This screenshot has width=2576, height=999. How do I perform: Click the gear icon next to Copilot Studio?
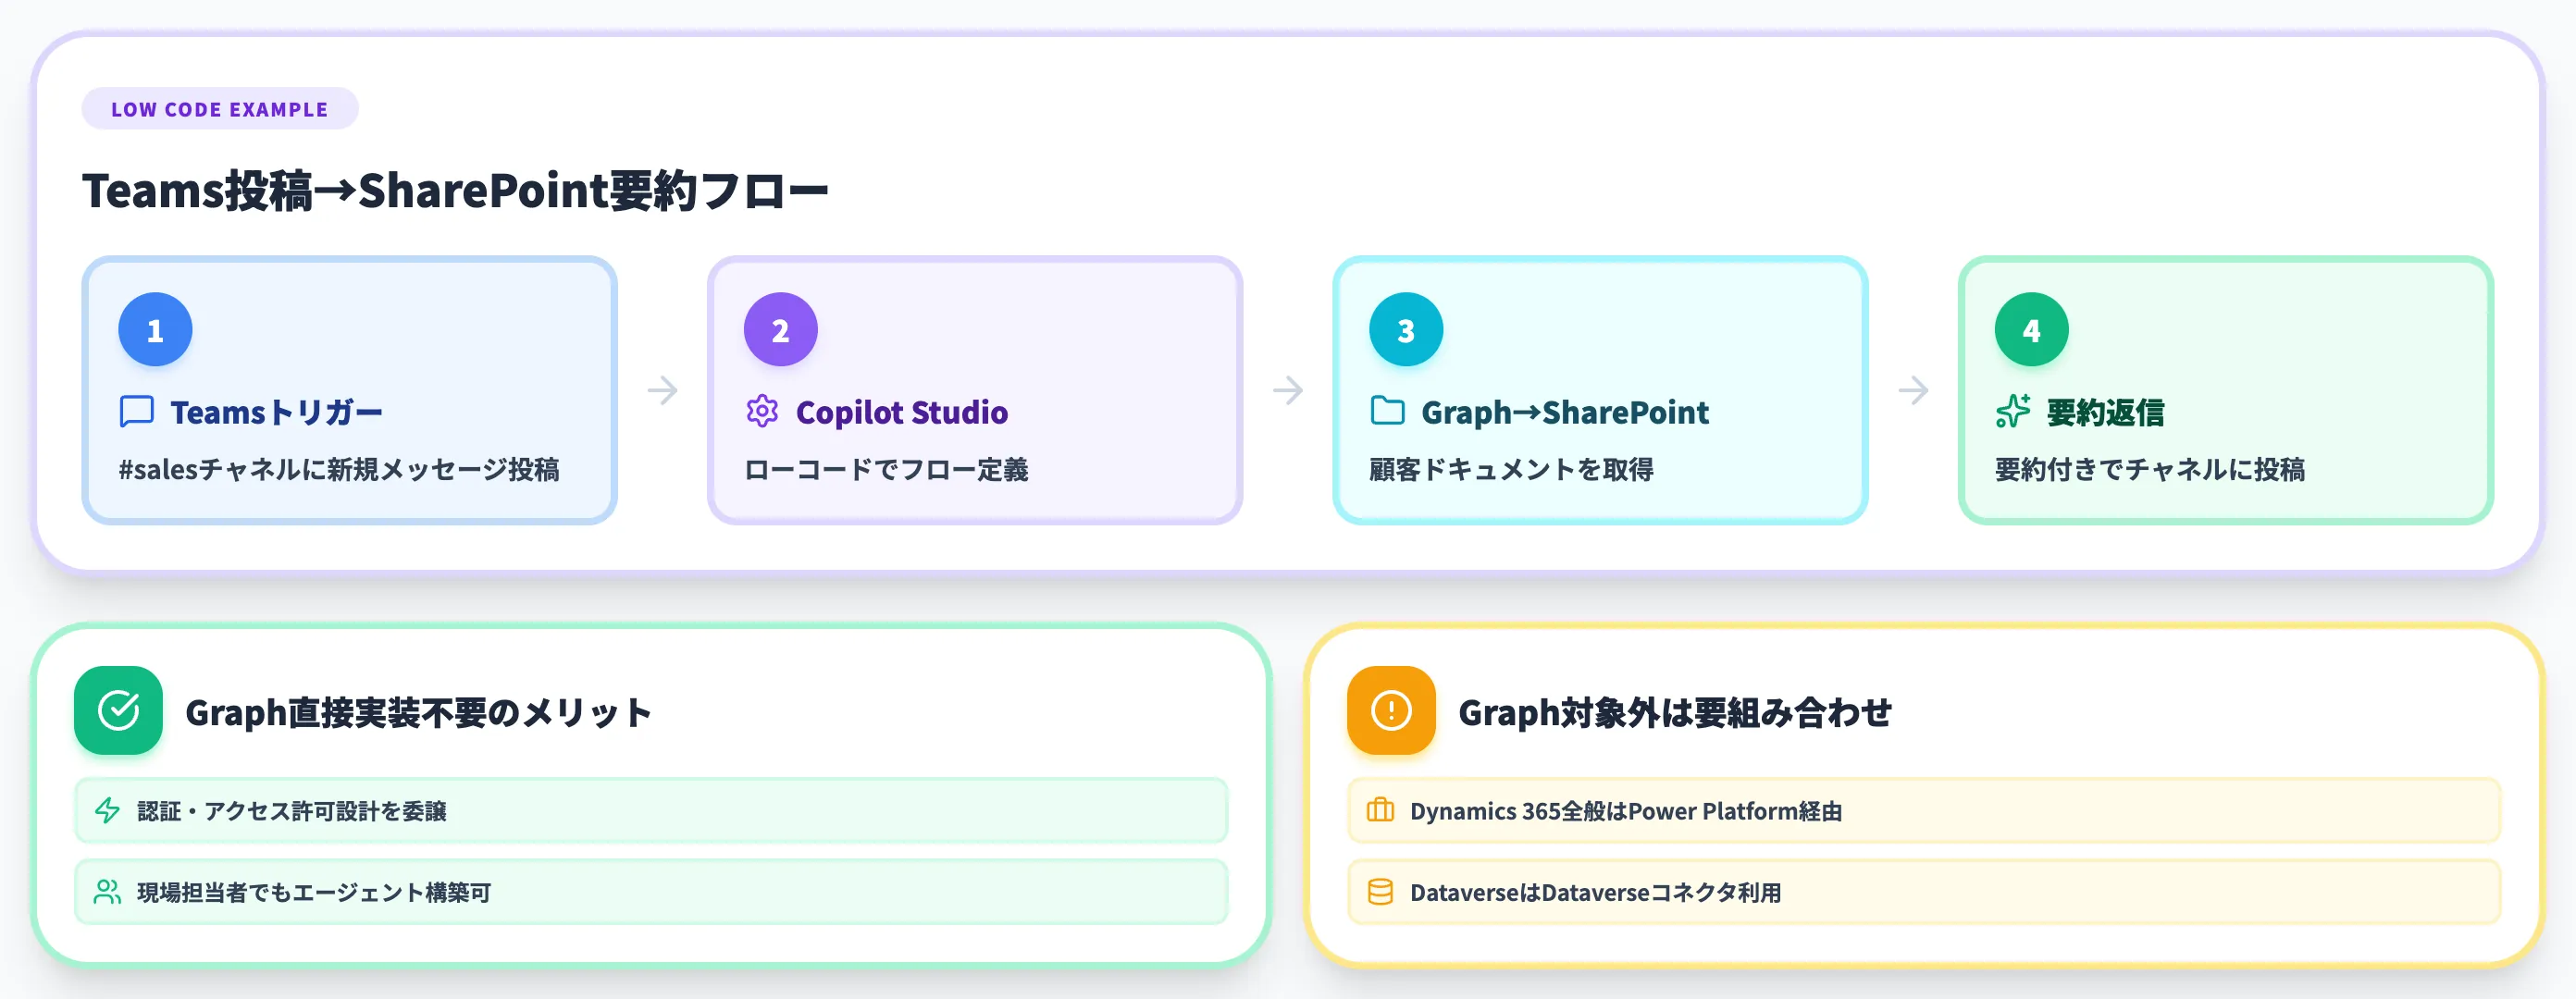(762, 411)
